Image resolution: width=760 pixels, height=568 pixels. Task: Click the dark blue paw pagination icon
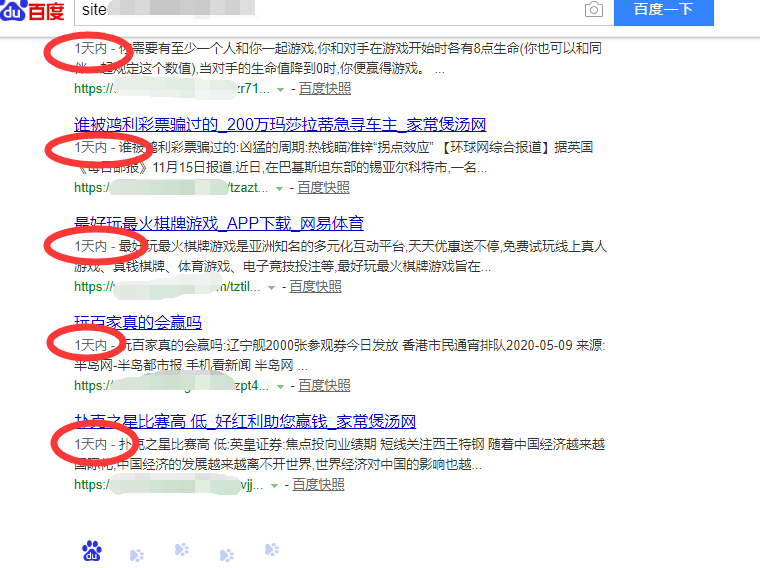click(x=92, y=550)
